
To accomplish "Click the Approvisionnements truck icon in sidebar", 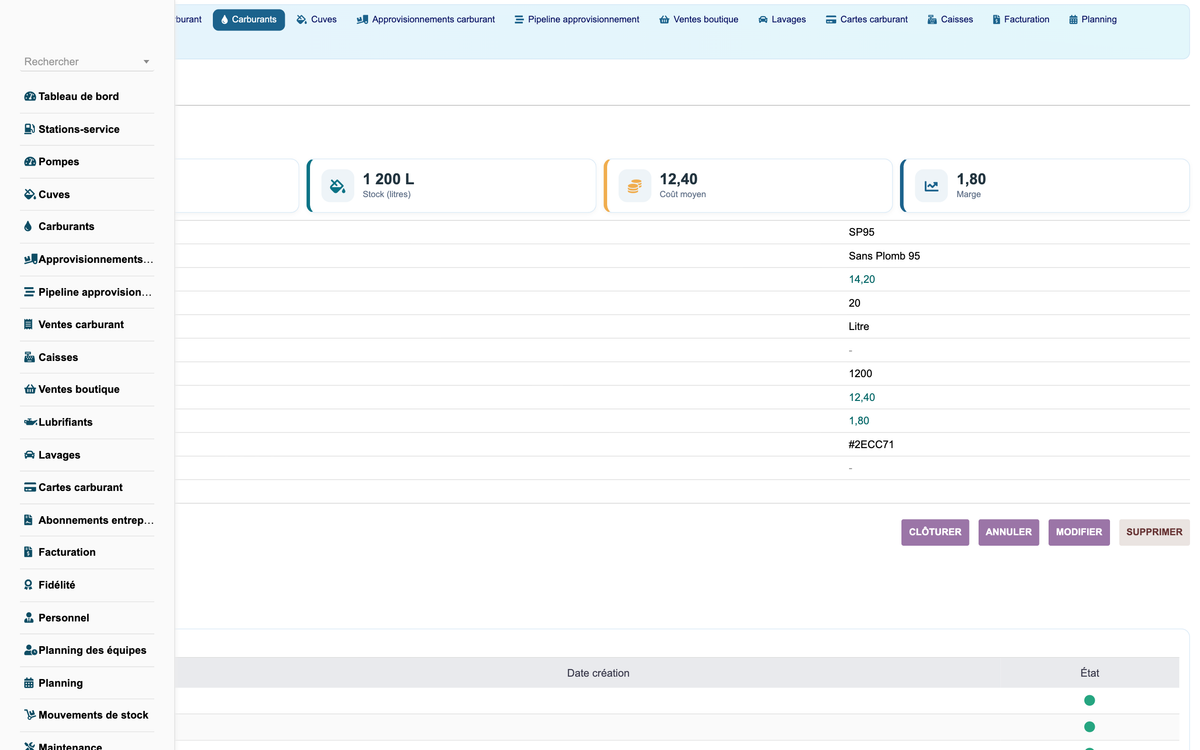I will pos(31,260).
